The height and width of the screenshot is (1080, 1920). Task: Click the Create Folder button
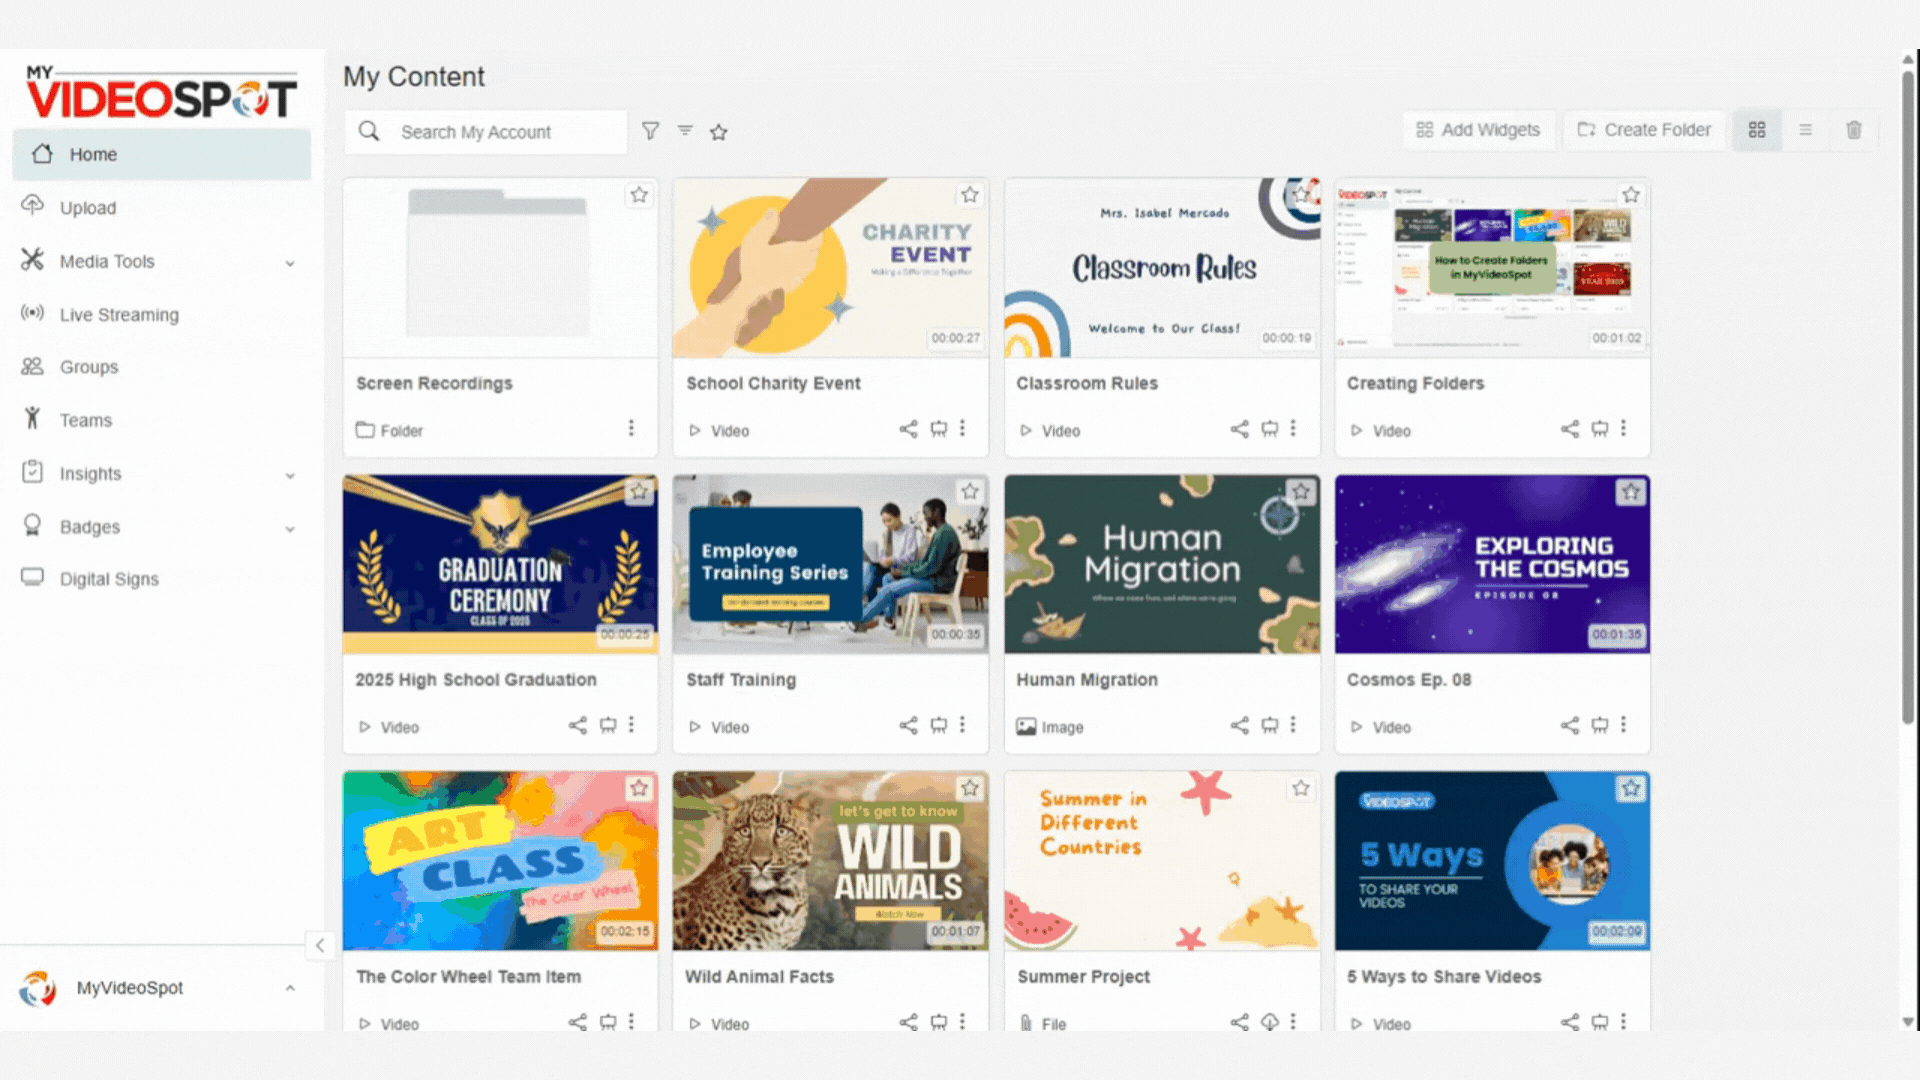[1644, 130]
